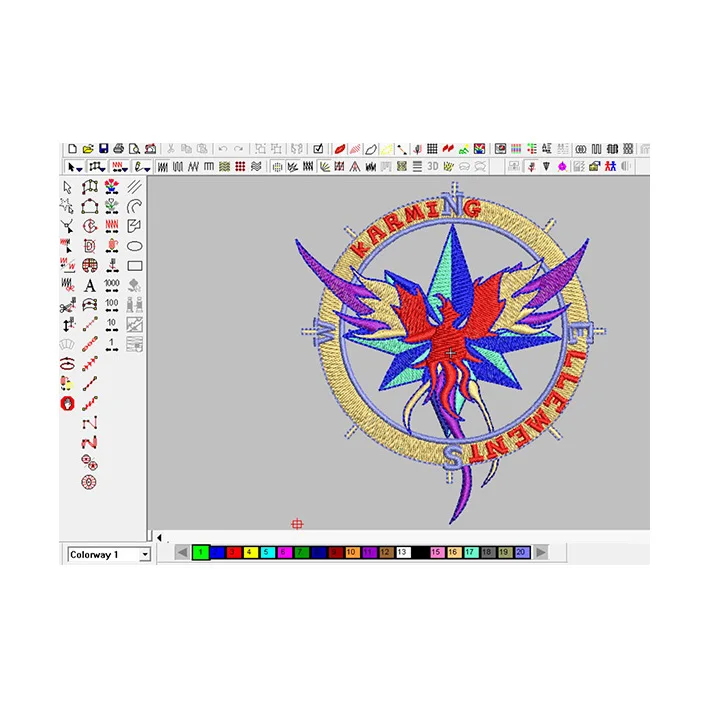Pick white color swatch 13
This screenshot has width=709, height=709.
click(x=402, y=552)
